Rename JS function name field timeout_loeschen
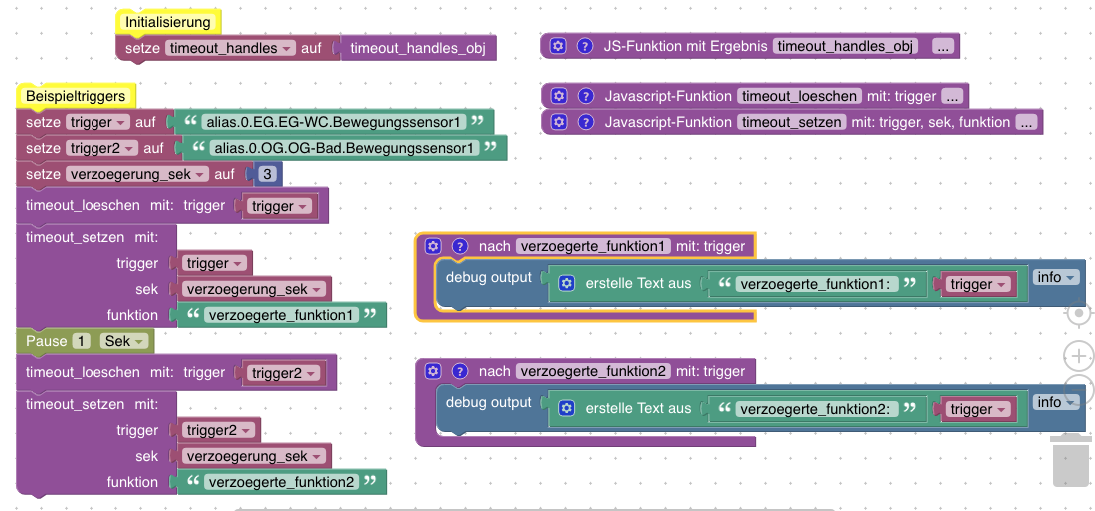Screen dimensions: 1095x511 800,96
